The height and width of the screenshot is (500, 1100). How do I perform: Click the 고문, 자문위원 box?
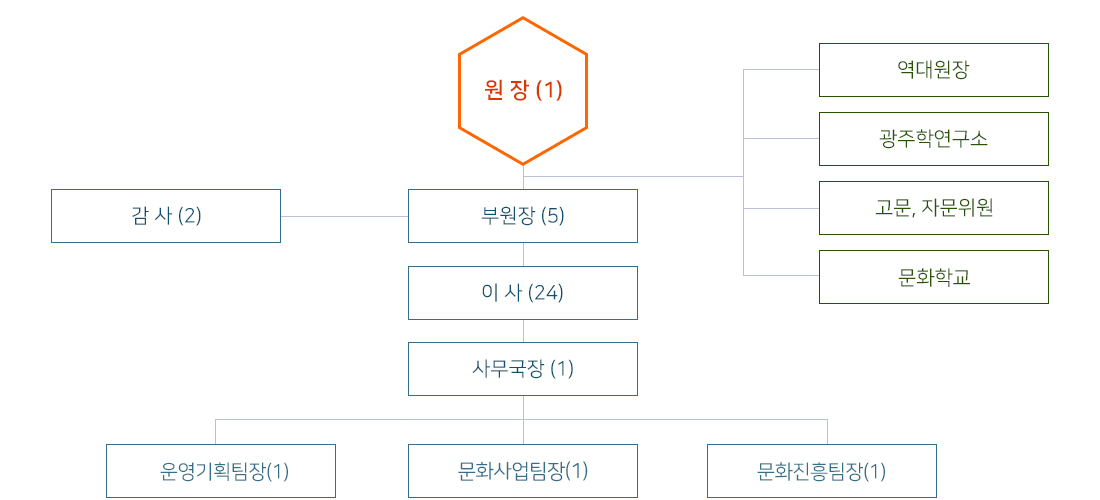tap(933, 208)
